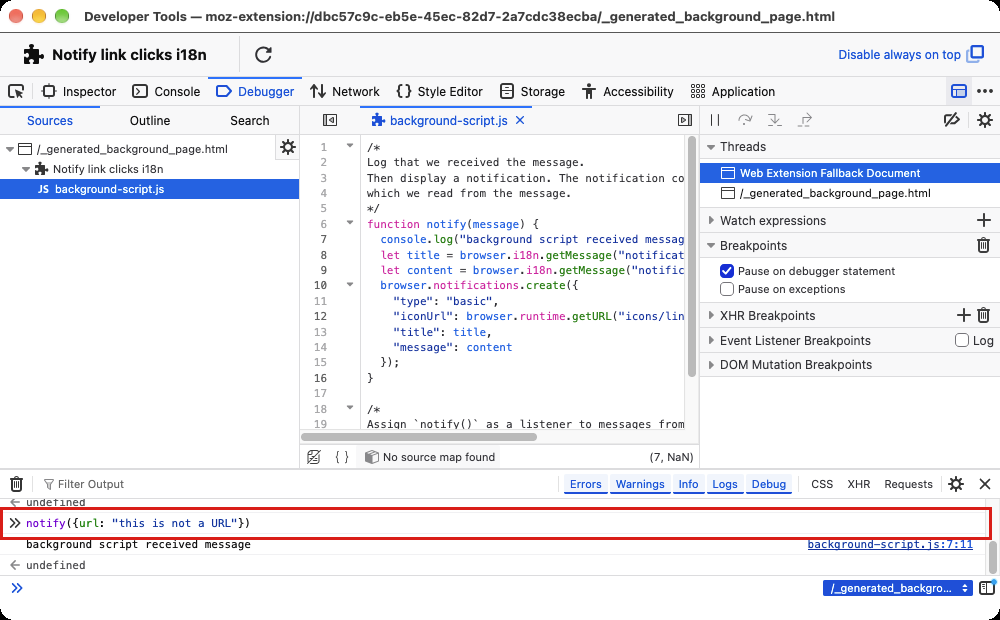Open the DevTools three-dot menu
This screenshot has width=1000, height=620.
[985, 91]
